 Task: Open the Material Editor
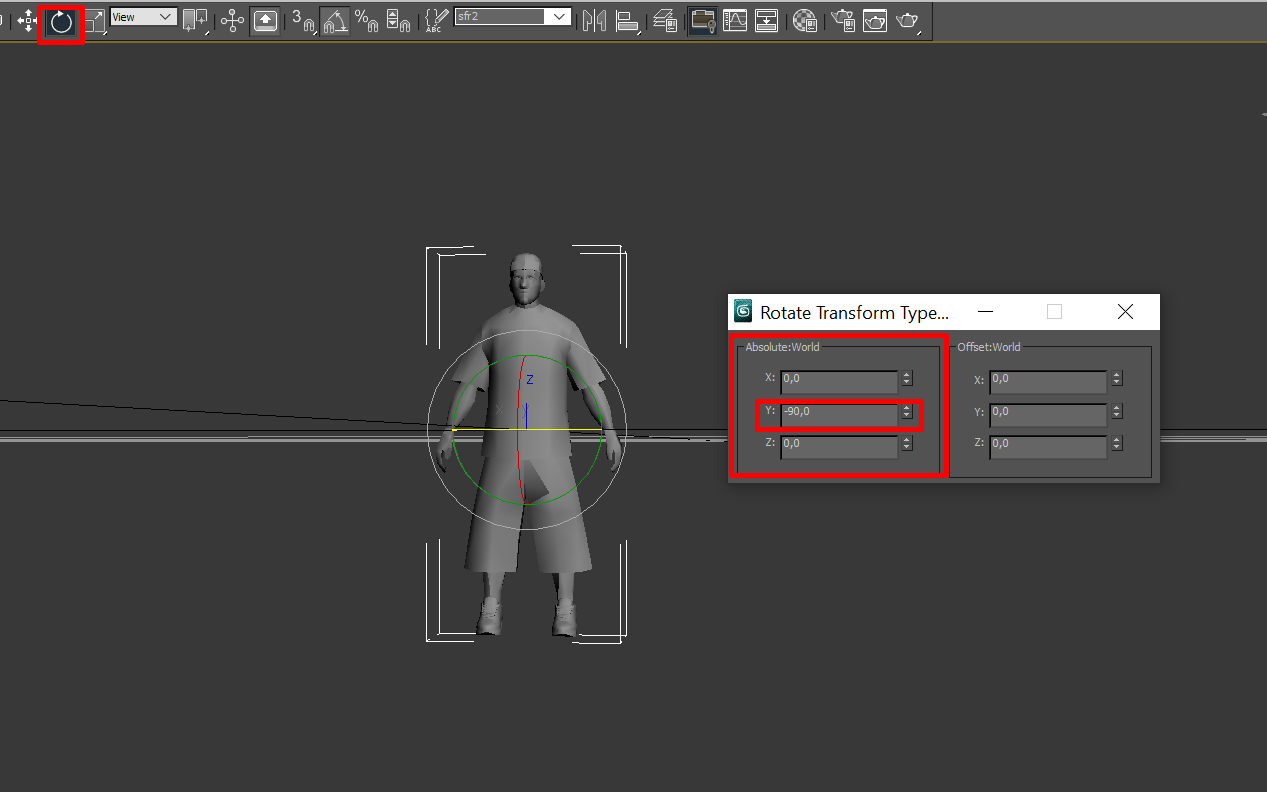point(804,20)
